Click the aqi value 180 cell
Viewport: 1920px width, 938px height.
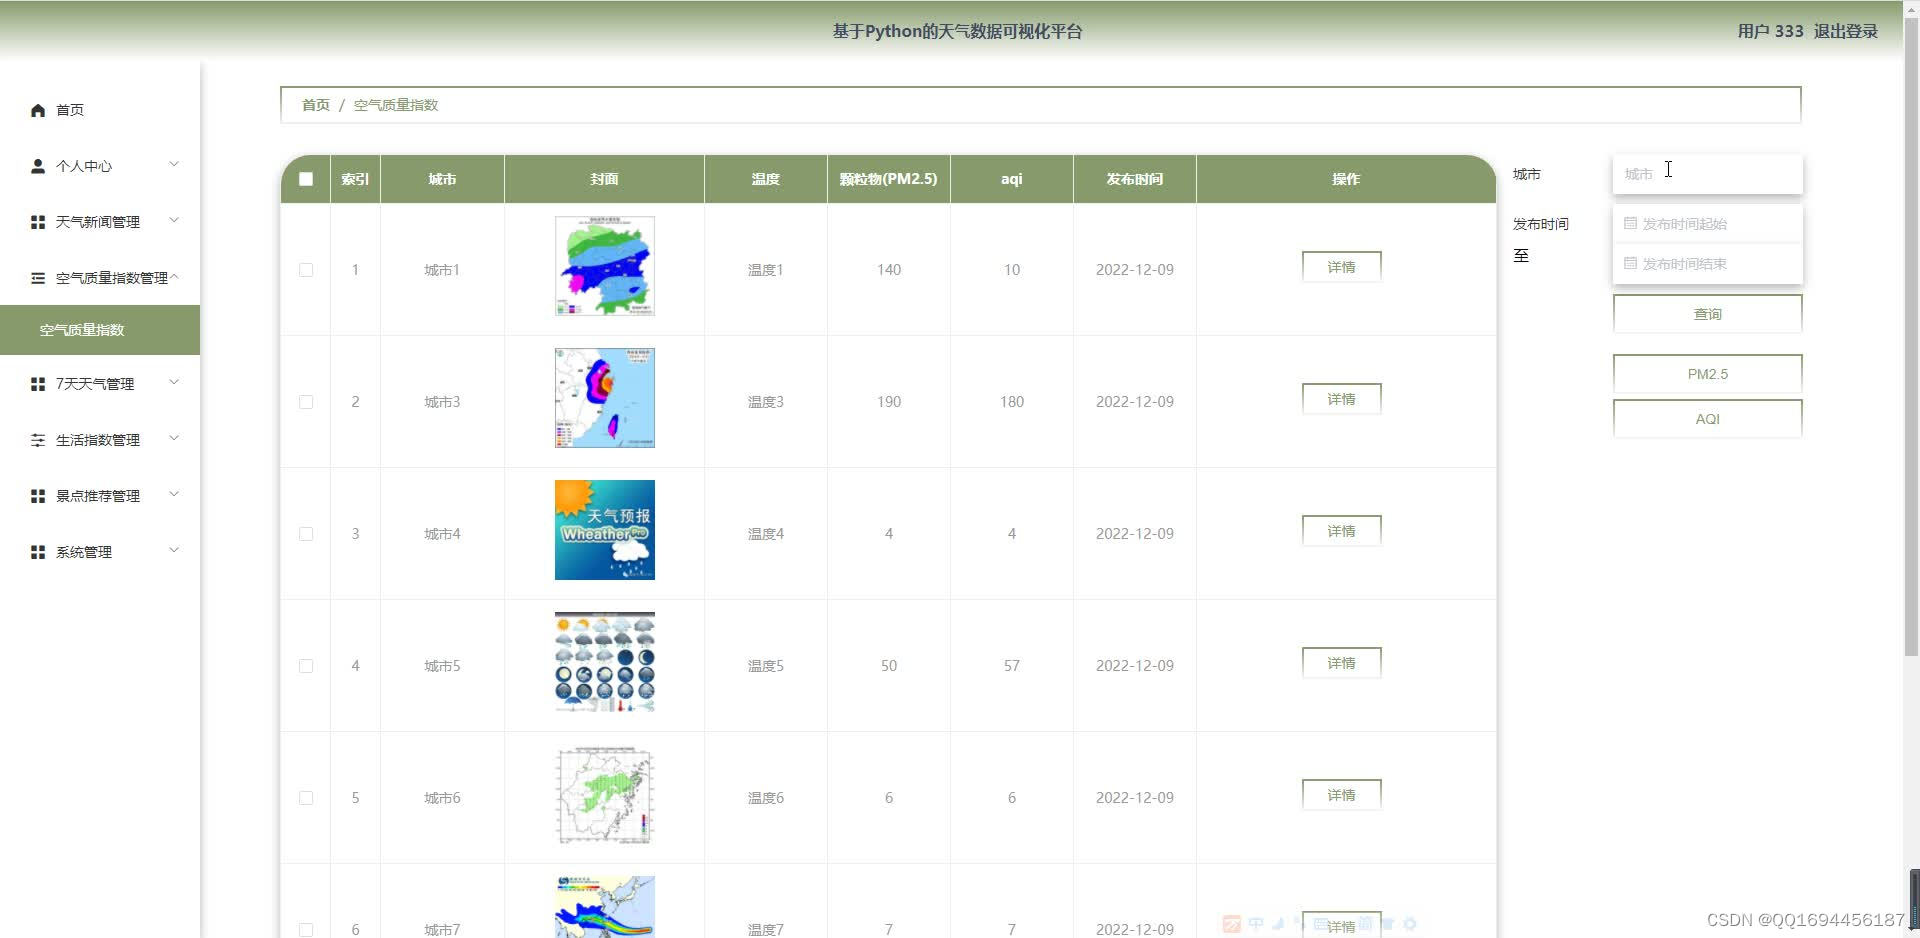[x=1012, y=402]
